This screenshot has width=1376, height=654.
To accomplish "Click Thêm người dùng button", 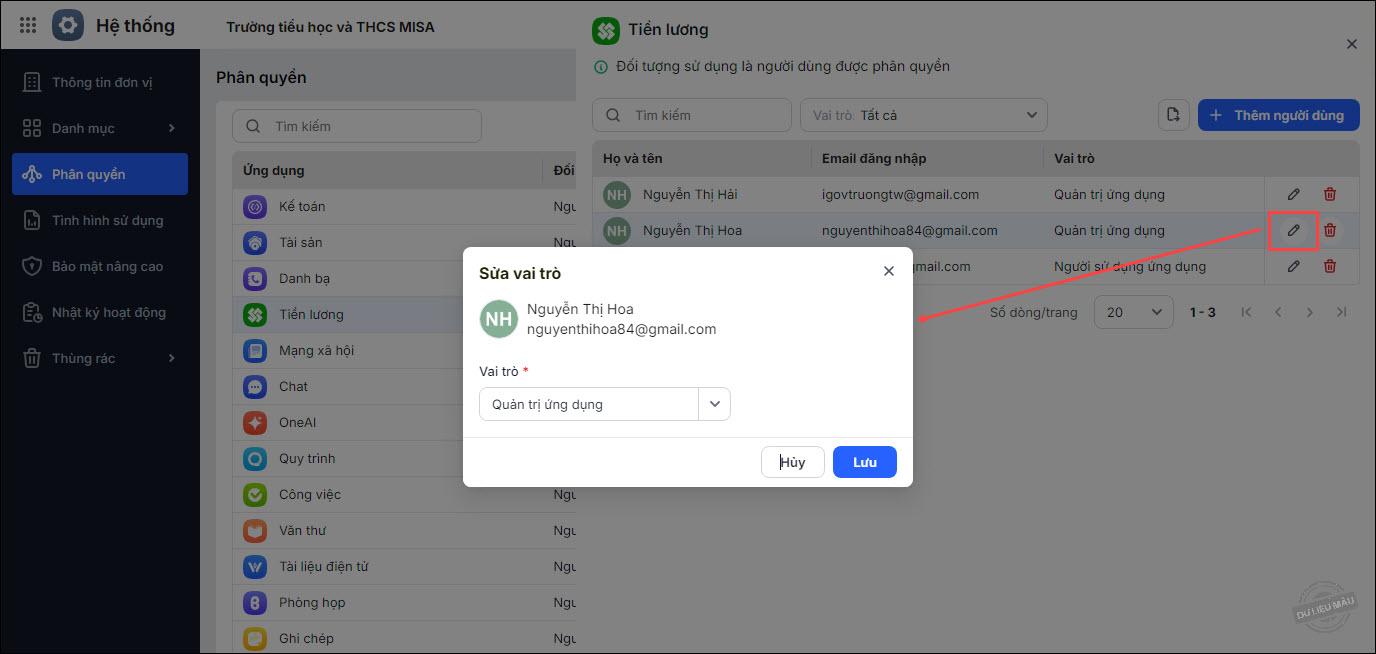I will [1279, 115].
